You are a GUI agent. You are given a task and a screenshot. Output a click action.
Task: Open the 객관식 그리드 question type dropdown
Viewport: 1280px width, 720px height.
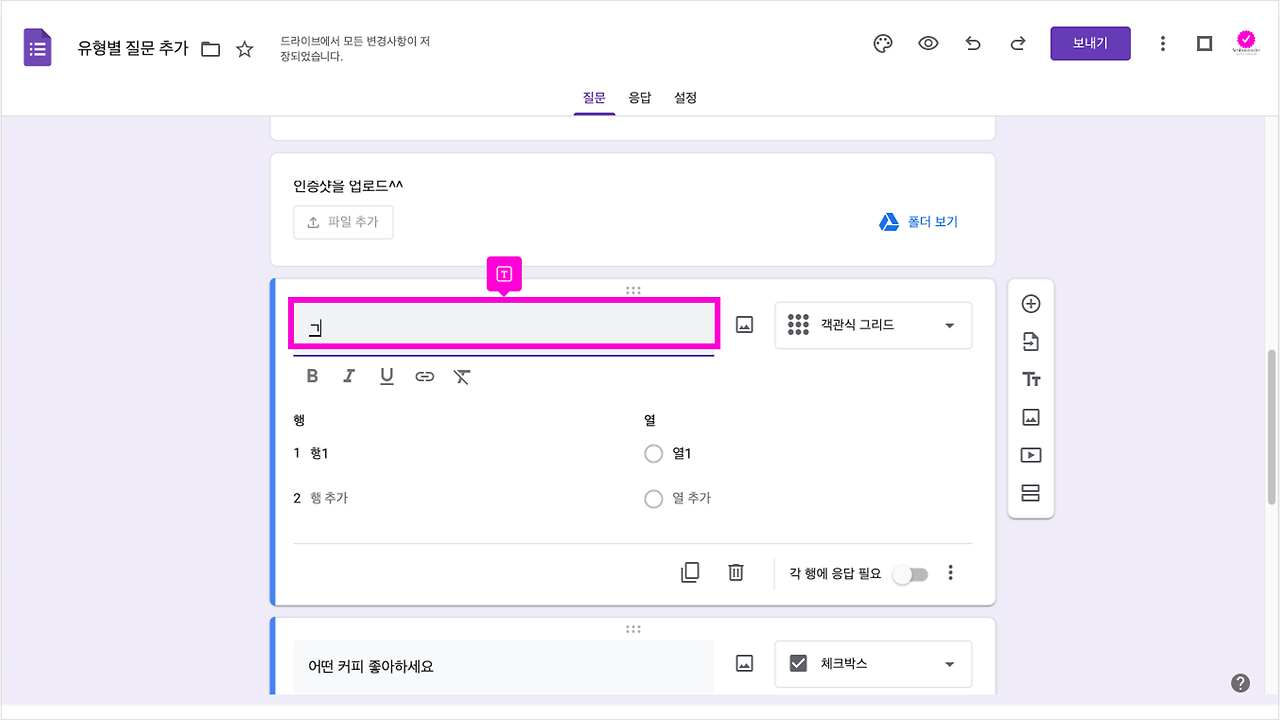(873, 325)
